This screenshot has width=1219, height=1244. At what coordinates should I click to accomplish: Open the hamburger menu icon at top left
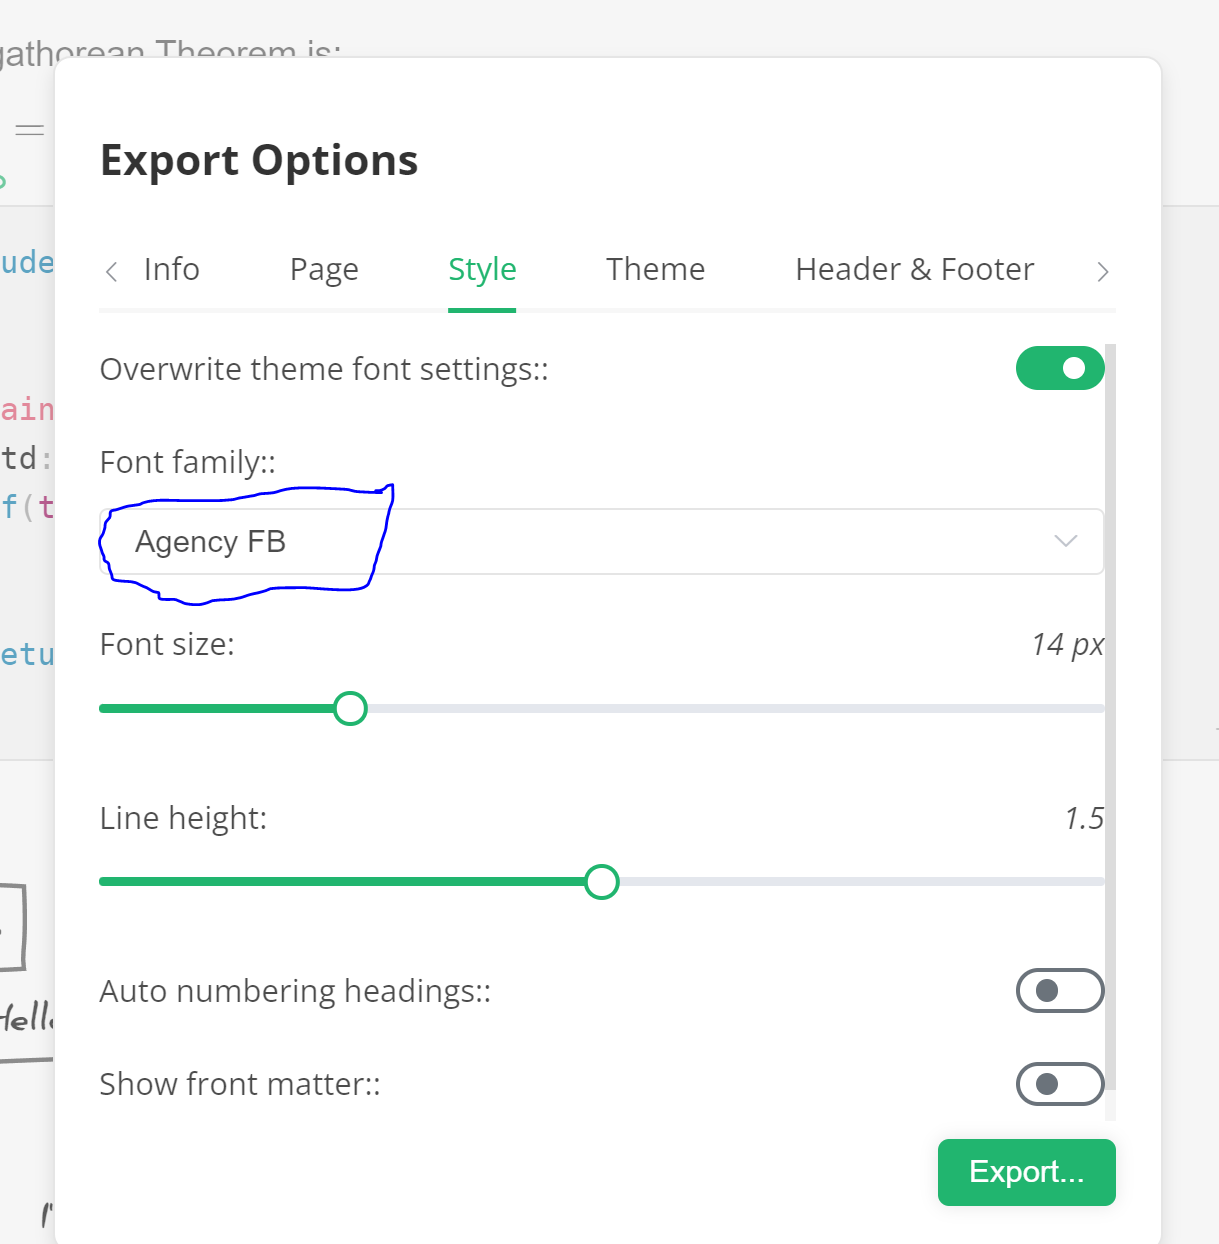click(29, 129)
